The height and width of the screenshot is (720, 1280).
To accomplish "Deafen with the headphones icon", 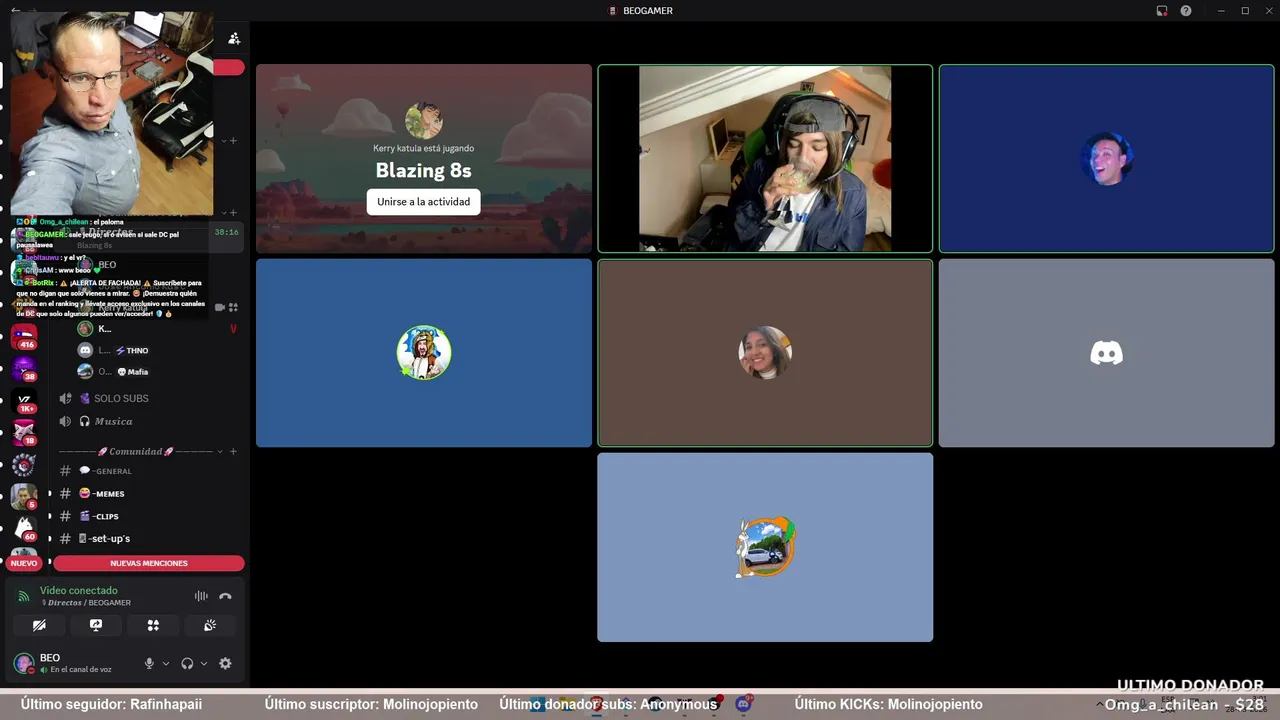I will tap(187, 663).
